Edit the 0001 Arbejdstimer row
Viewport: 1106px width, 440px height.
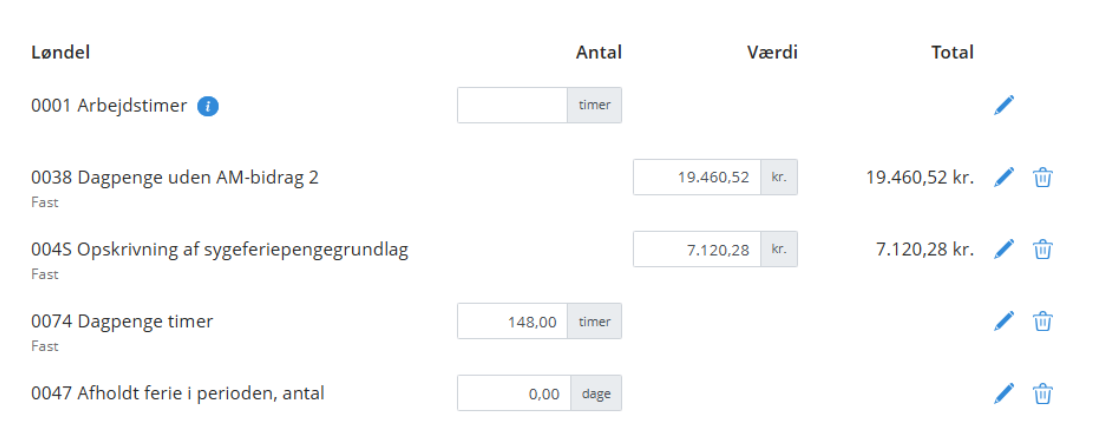pyautogui.click(x=1004, y=105)
